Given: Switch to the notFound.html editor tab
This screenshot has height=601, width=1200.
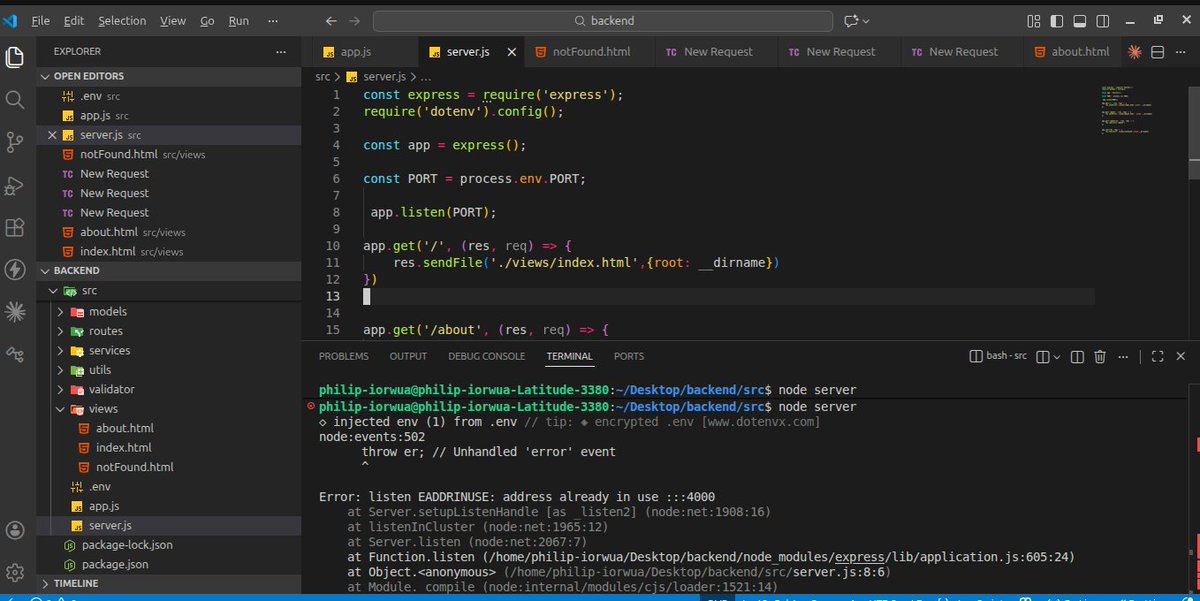Looking at the screenshot, I should click(x=588, y=52).
